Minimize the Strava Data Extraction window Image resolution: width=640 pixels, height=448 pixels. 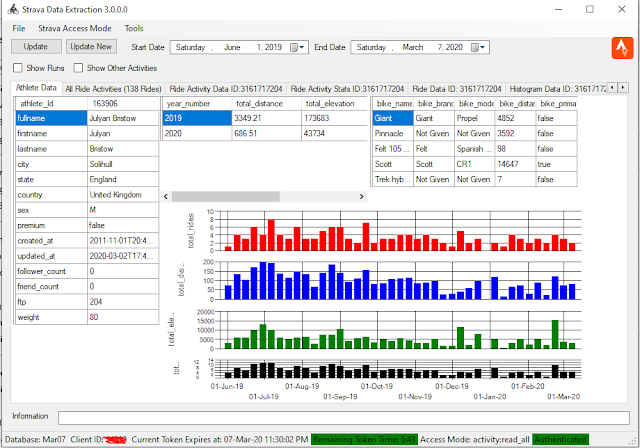(558, 9)
